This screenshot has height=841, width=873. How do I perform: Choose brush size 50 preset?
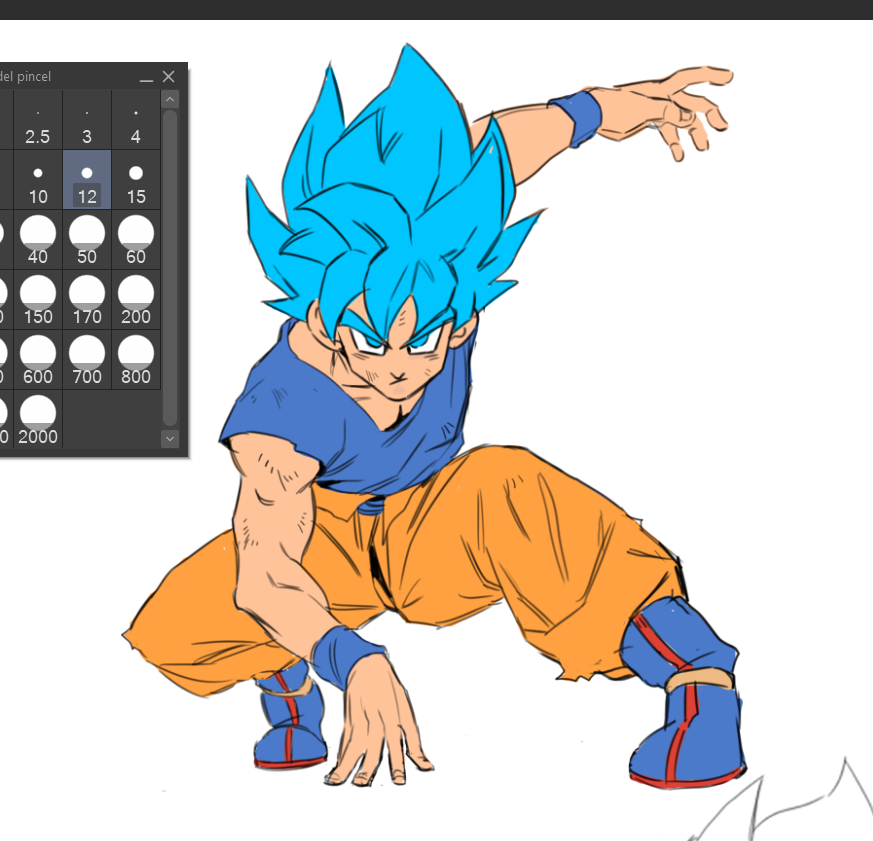click(87, 240)
